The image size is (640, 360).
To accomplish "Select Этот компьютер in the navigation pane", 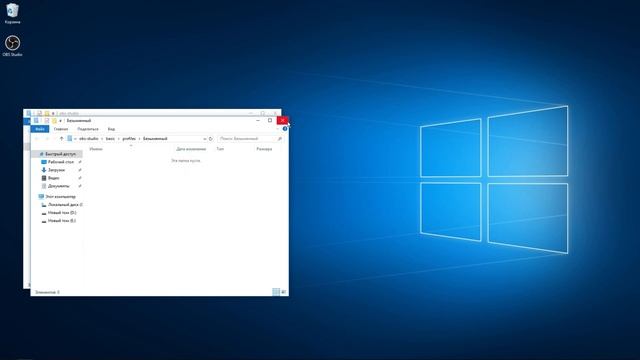I will [x=60, y=196].
